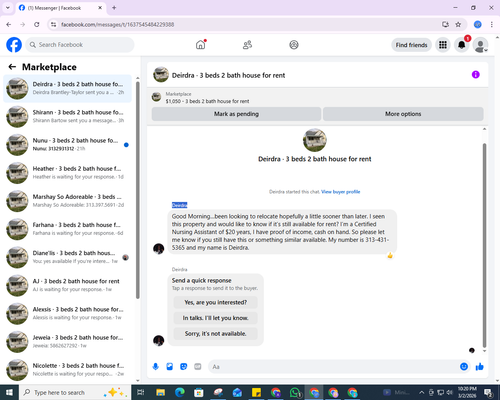Screen dimensions: 500x400
Task: Click the large listing photo in the chat
Action: coord(314,140)
